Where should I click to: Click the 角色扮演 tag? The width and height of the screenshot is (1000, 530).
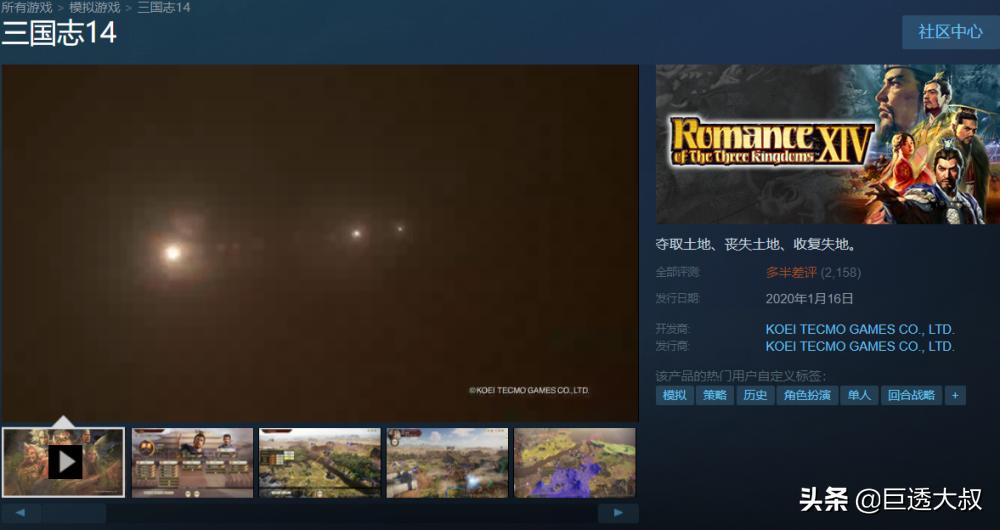(807, 395)
